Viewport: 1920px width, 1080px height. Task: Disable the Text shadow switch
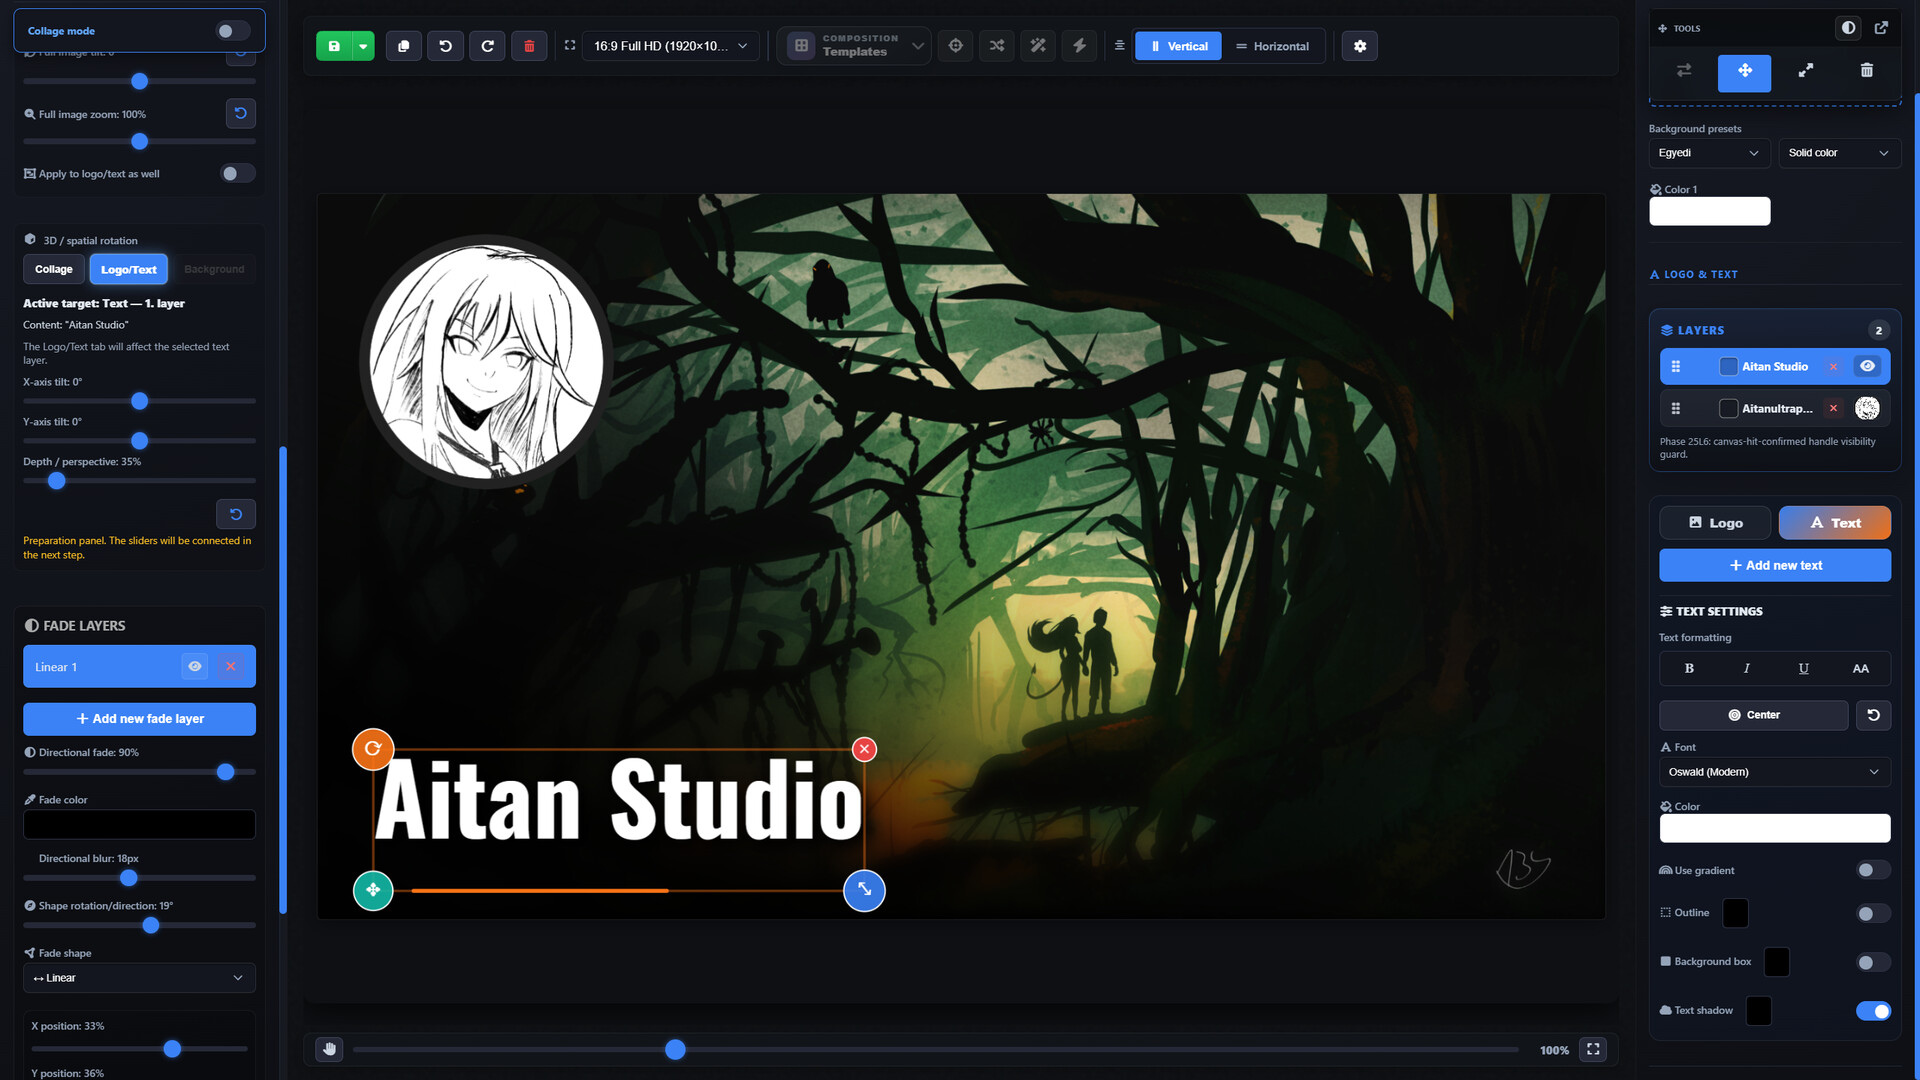click(x=1873, y=1011)
